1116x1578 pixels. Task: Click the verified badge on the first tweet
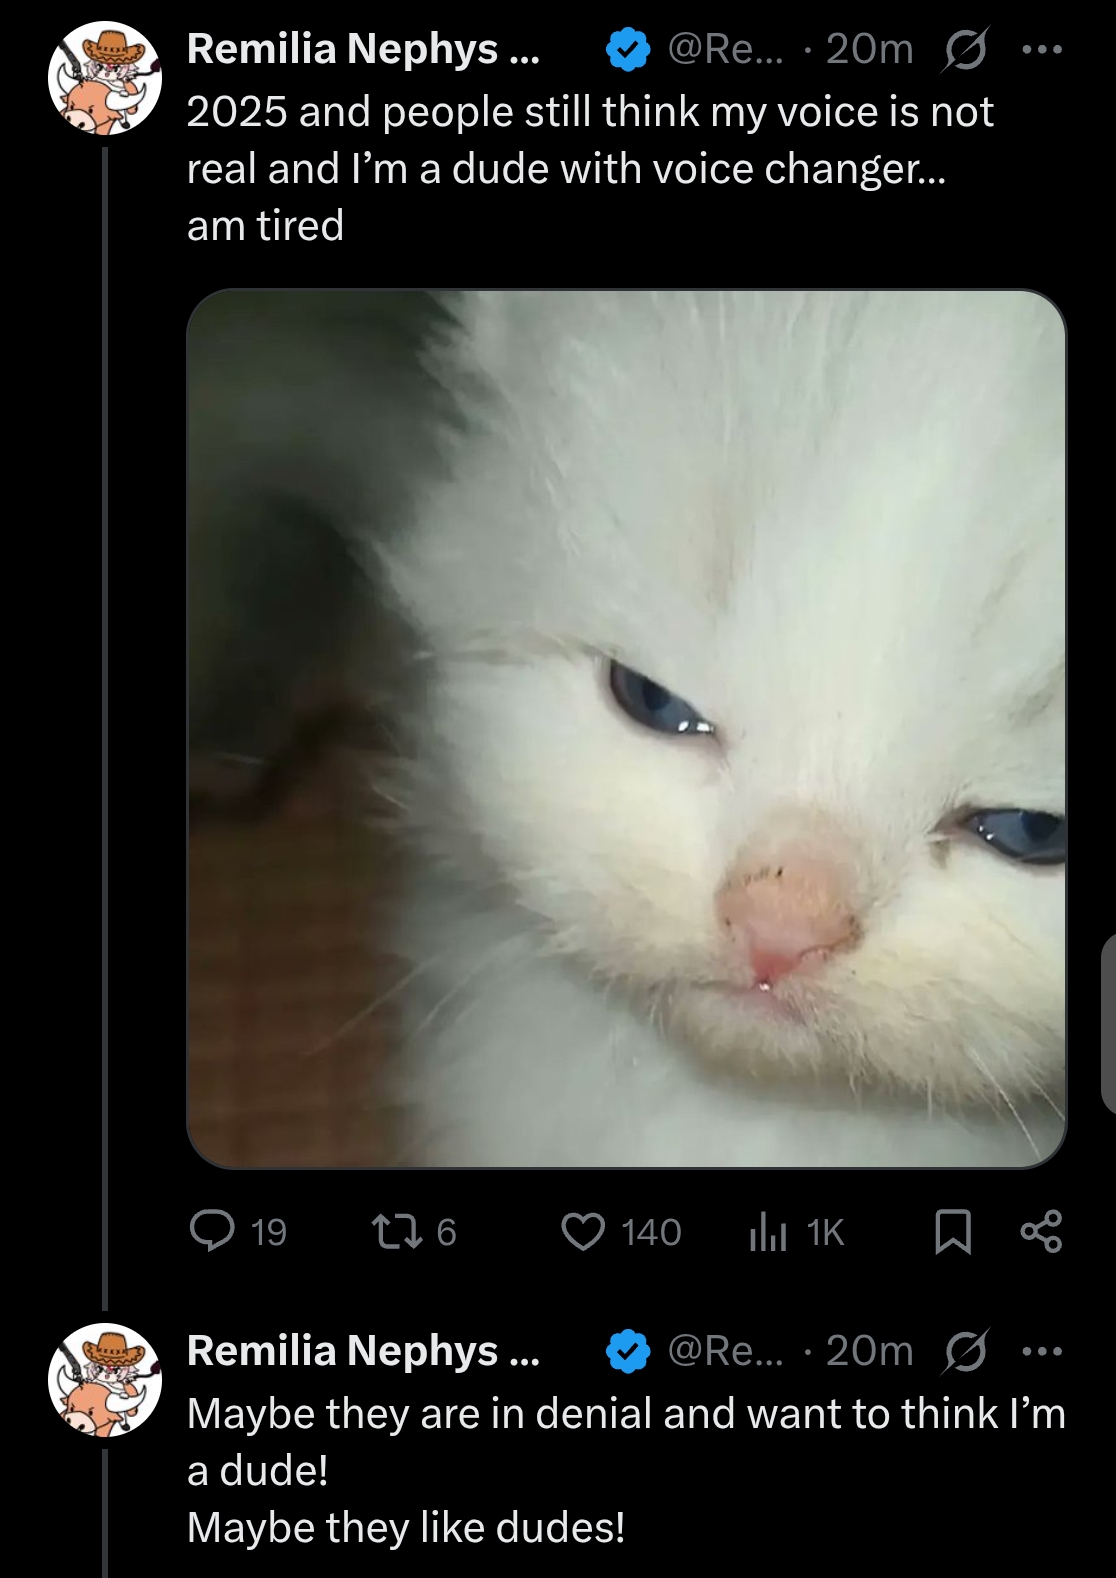pyautogui.click(x=628, y=50)
